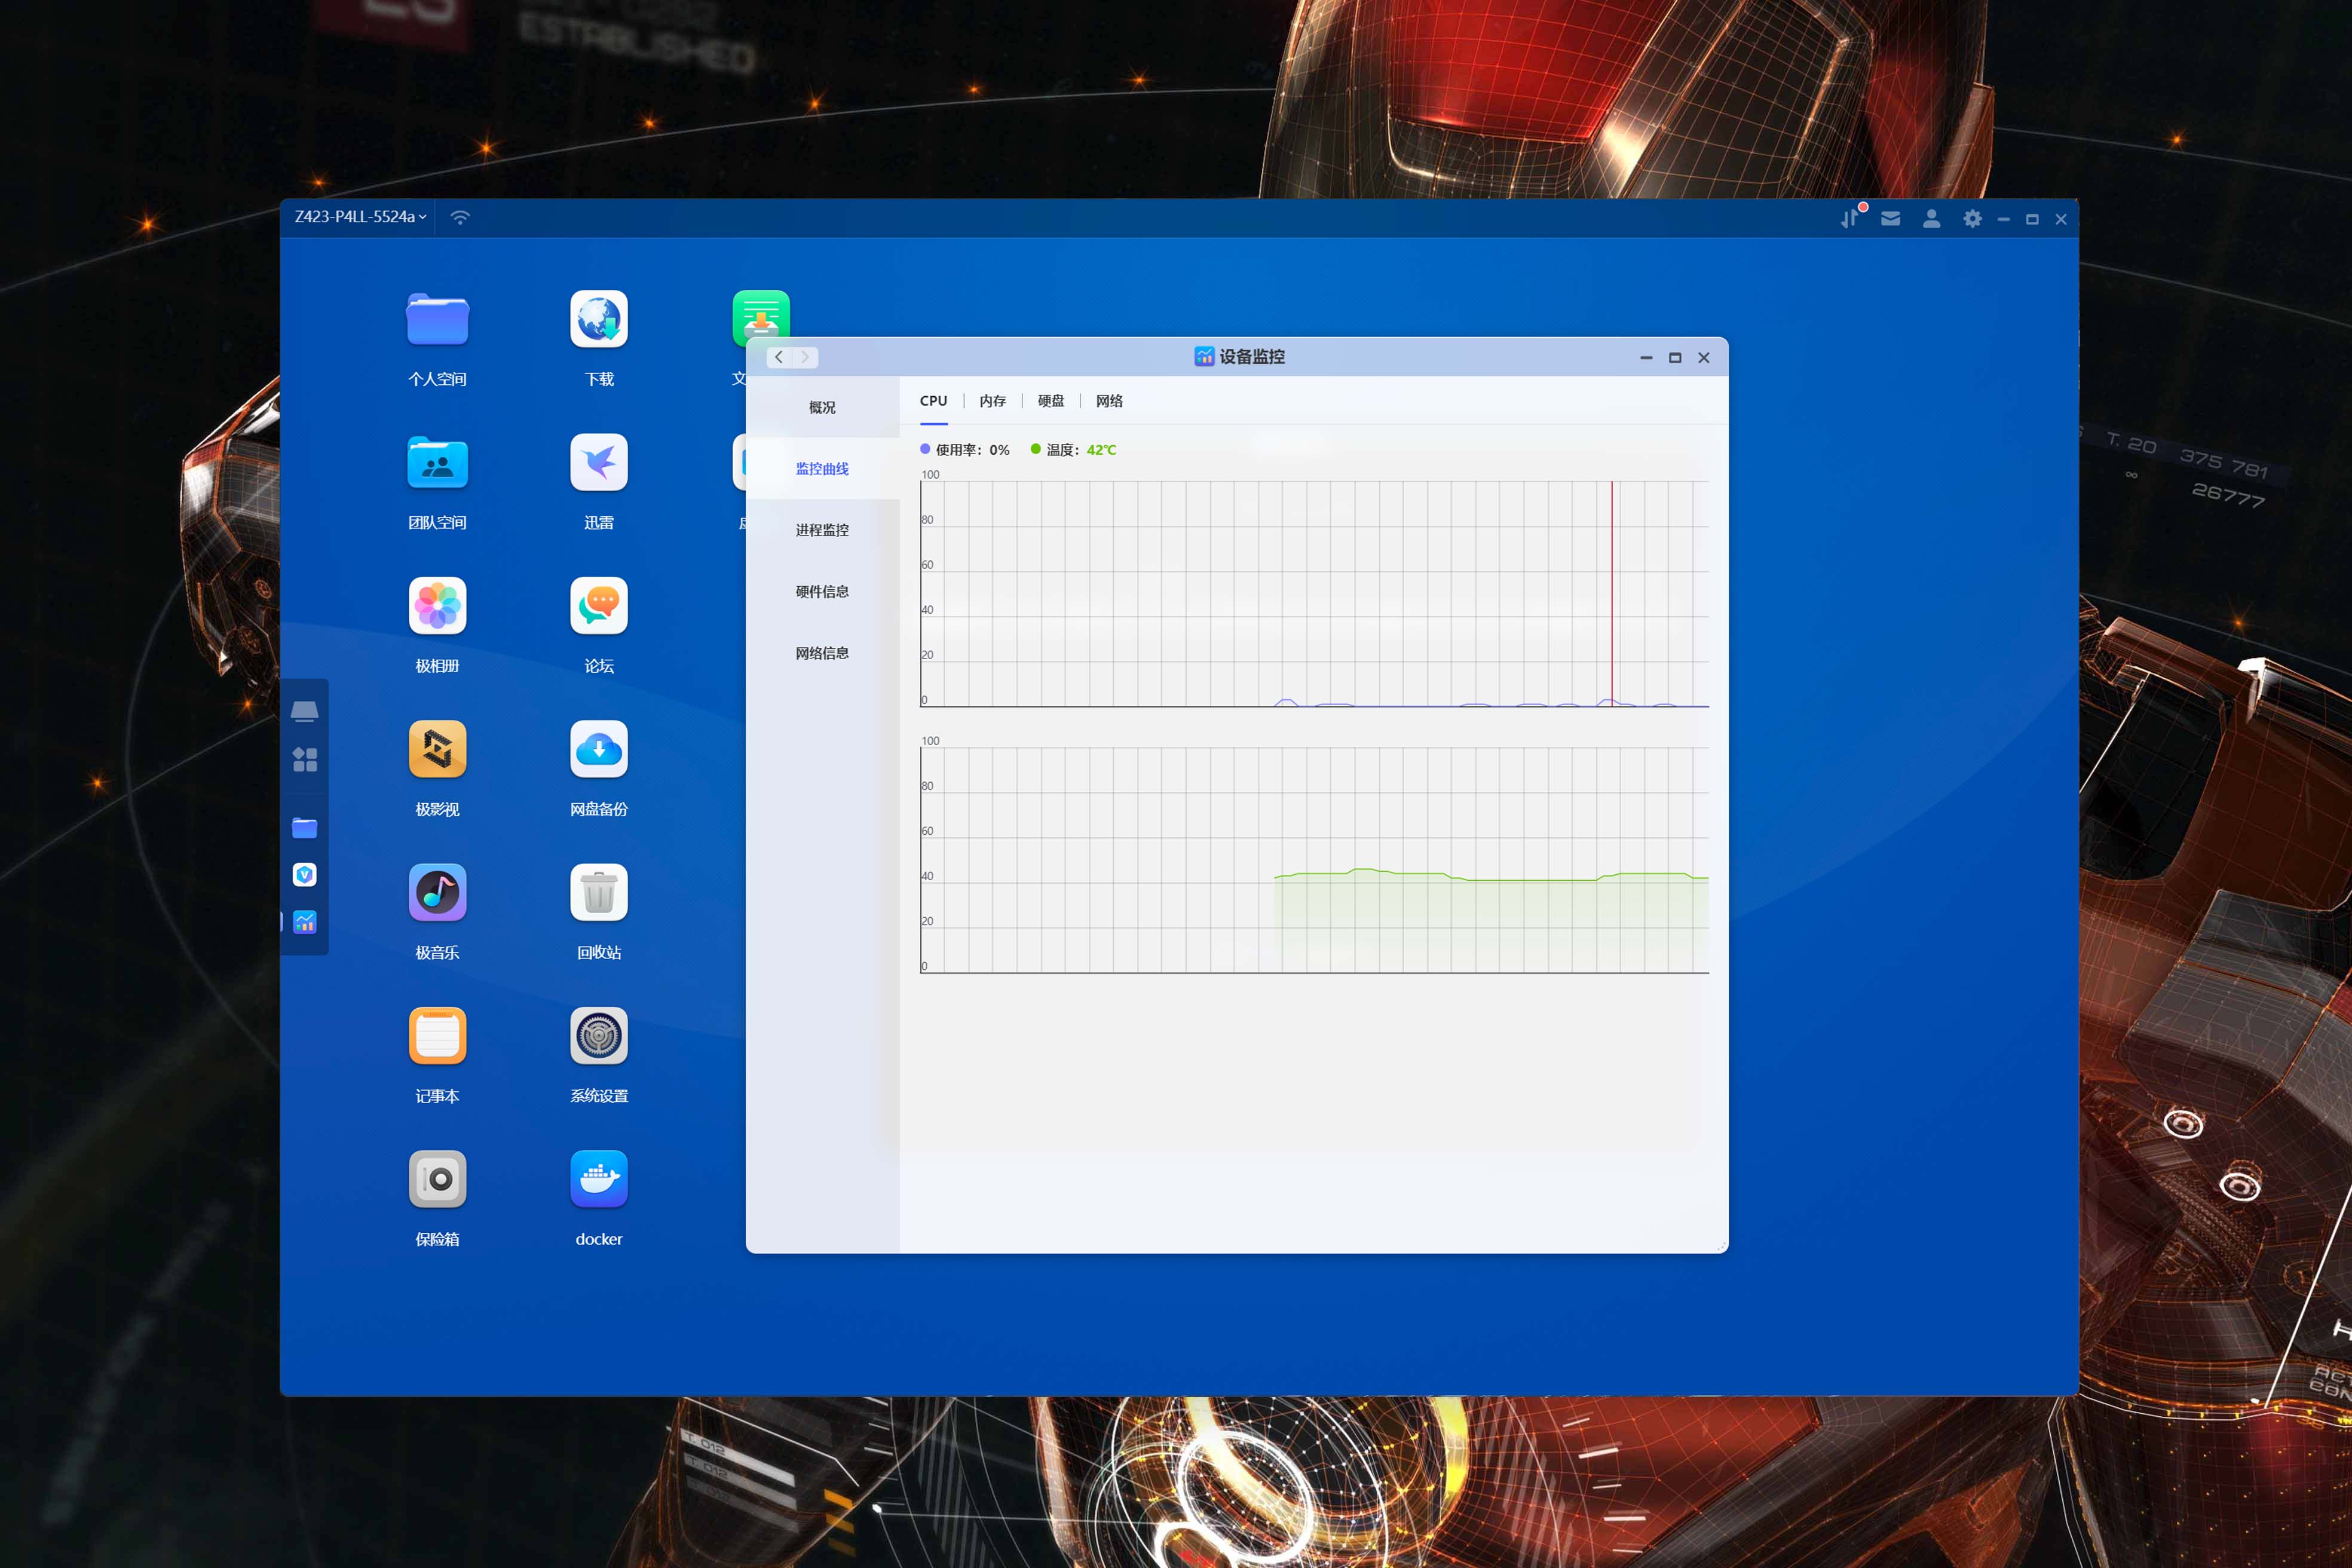
Task: Click the wifi connection status icon
Action: (x=460, y=217)
